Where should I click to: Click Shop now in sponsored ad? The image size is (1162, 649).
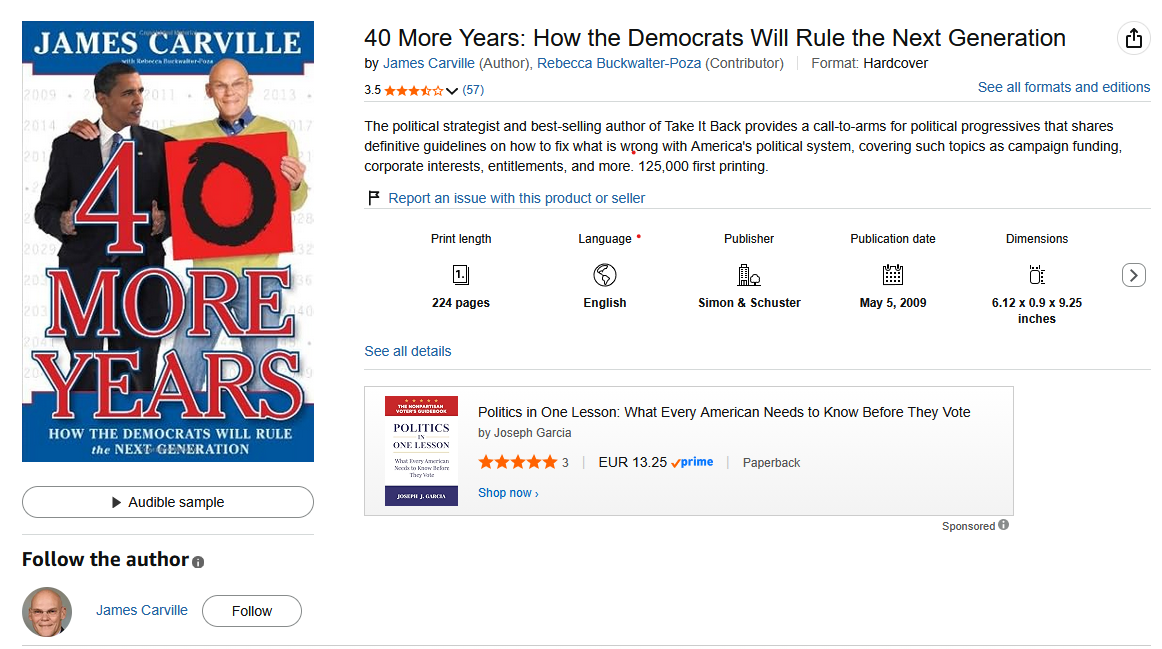click(x=508, y=493)
